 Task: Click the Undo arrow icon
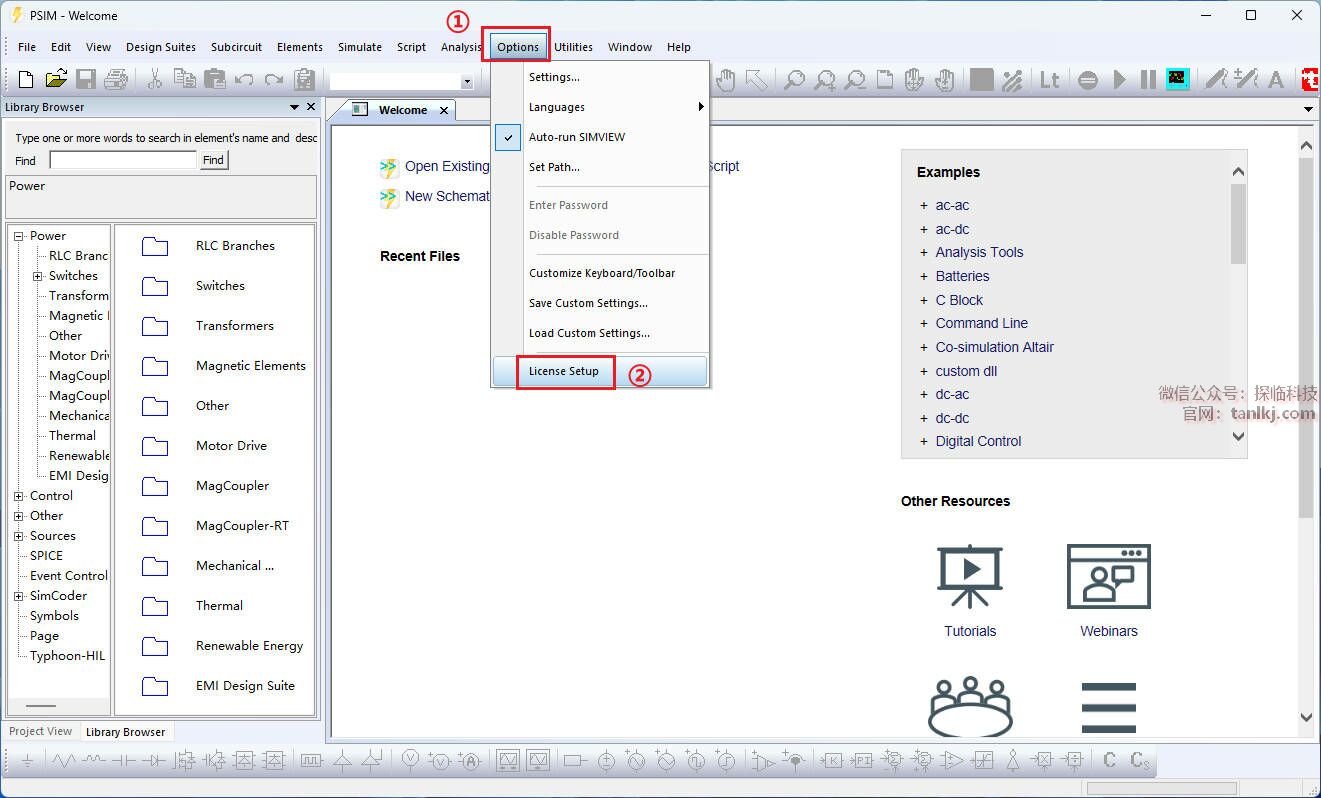(244, 80)
